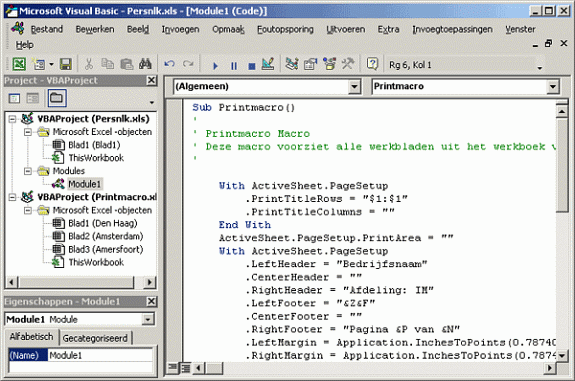Select Blad1 (Blad1) in project tree
The height and width of the screenshot is (381, 575).
(94, 145)
